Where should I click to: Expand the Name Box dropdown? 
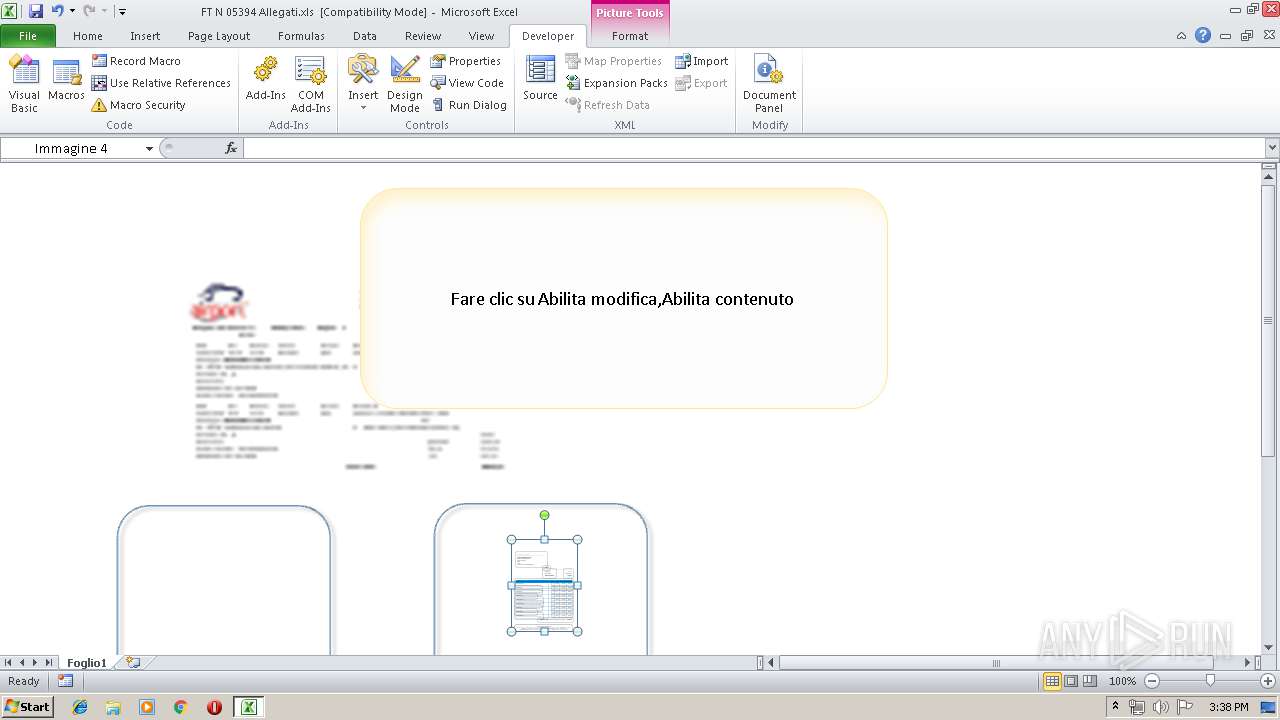point(149,148)
